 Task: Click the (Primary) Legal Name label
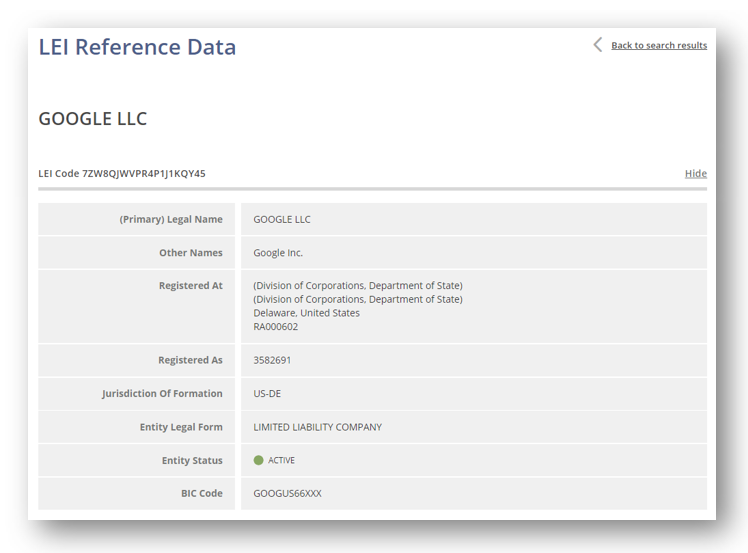pos(171,219)
